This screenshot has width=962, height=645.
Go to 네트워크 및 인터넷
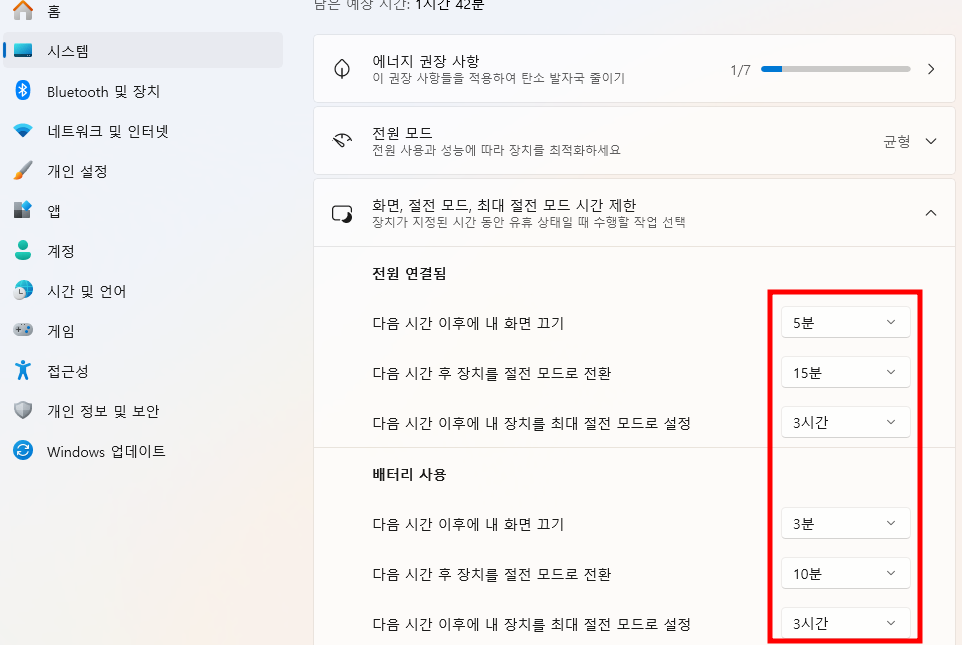pos(107,131)
